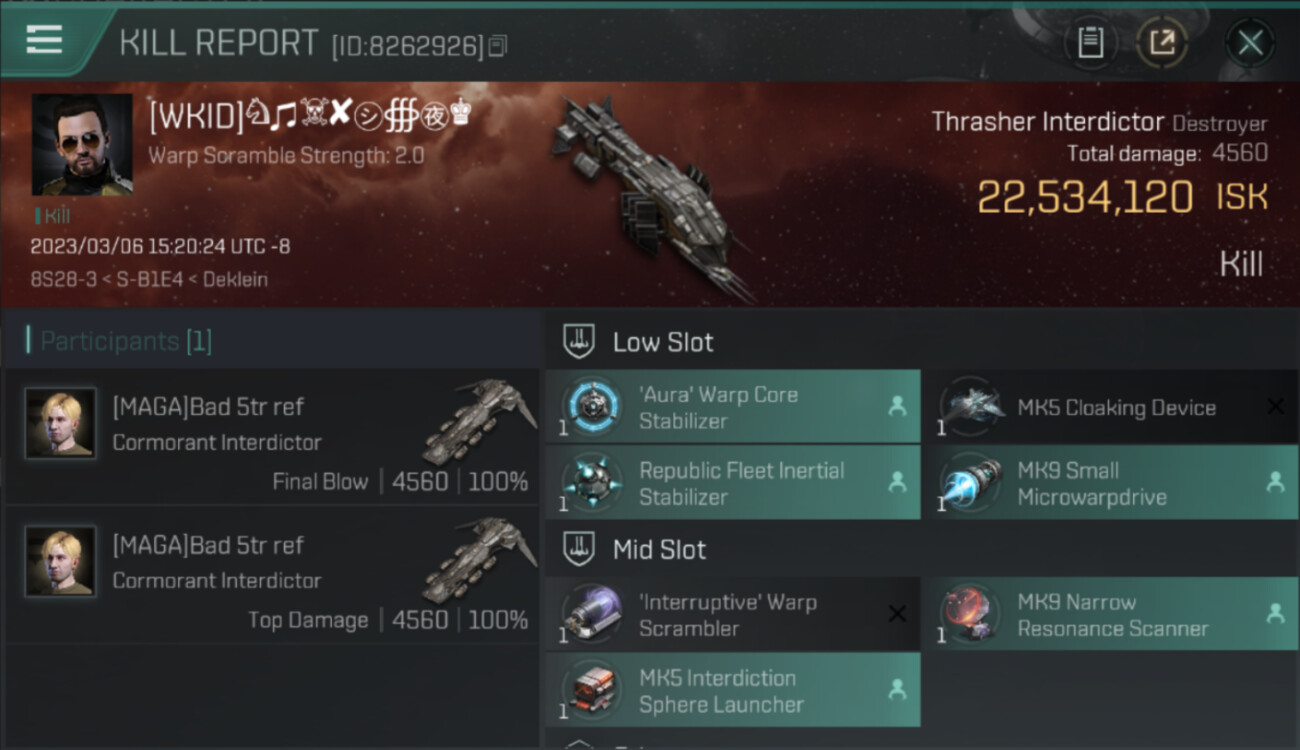View the victim pilot portrait
Screen dimensions: 1300x750
click(x=82, y=145)
